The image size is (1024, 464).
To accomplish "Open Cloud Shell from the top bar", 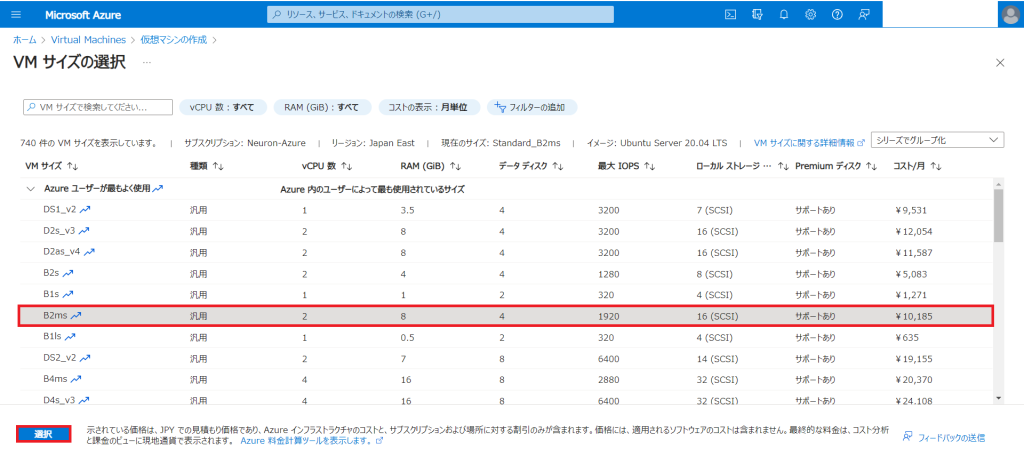I will click(x=731, y=14).
